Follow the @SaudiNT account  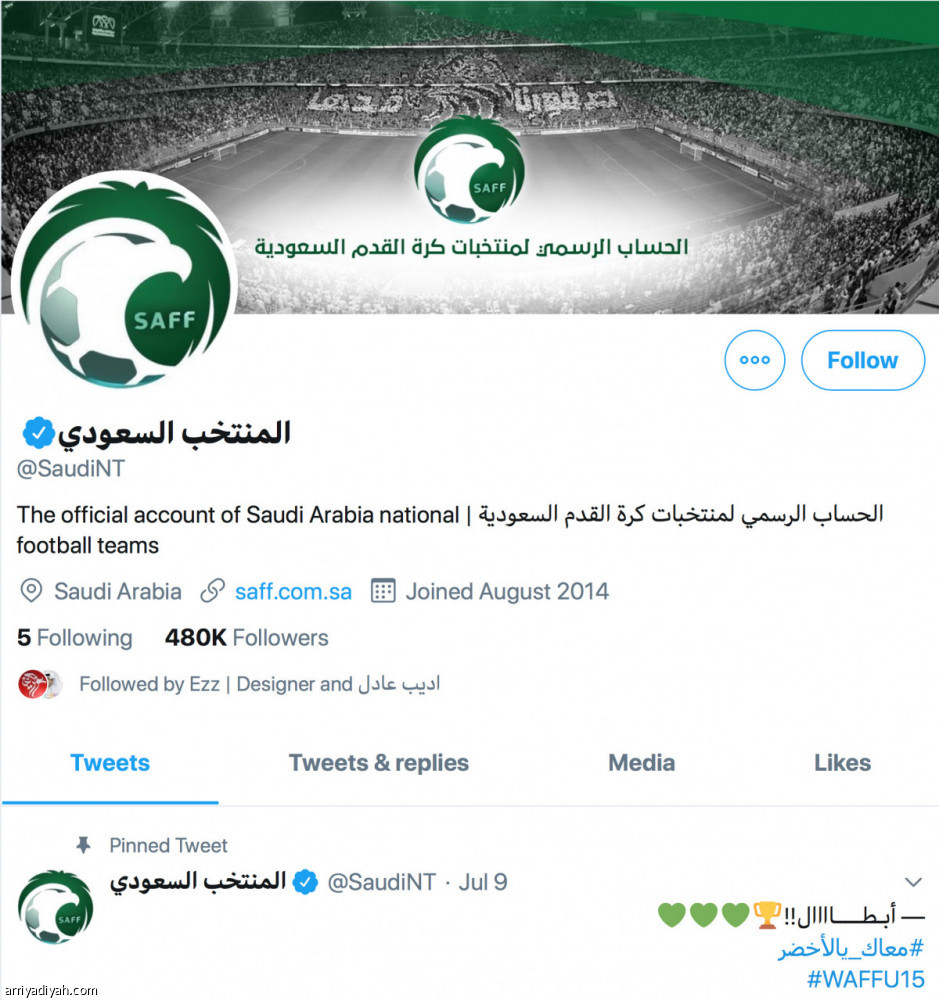point(862,360)
